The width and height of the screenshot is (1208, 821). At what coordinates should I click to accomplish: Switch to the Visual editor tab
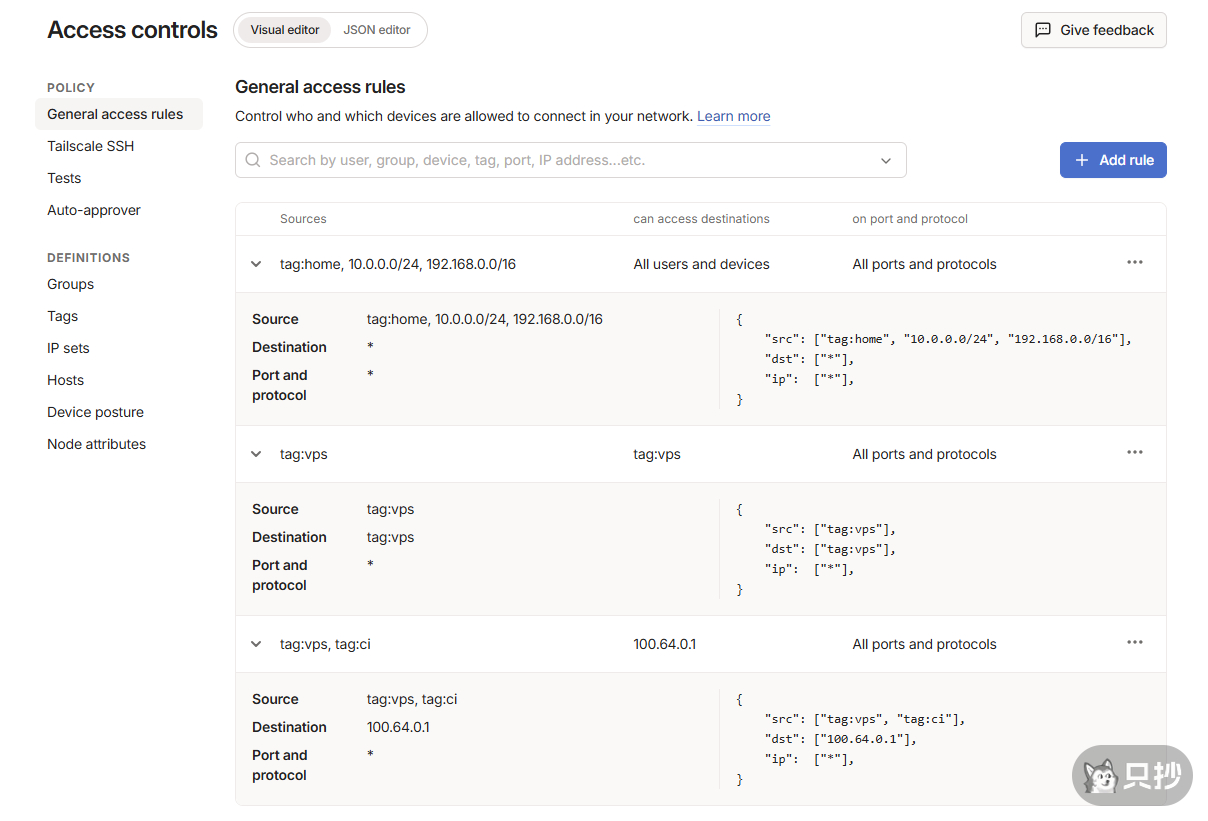pos(285,30)
